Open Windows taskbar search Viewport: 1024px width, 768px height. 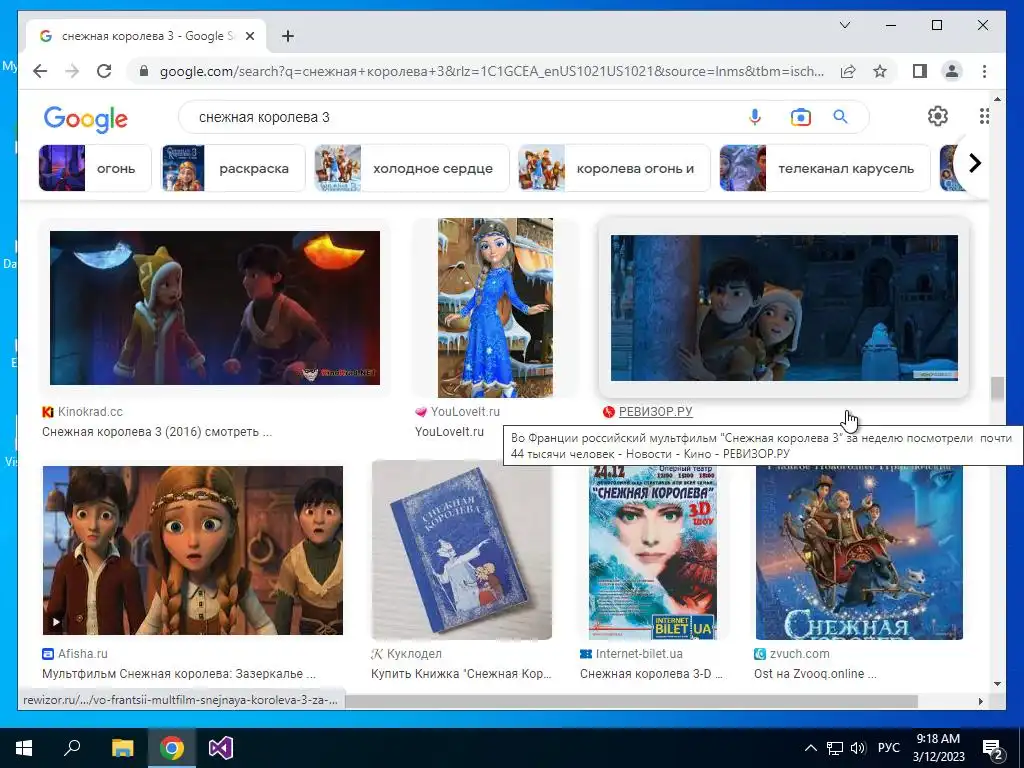coord(72,748)
